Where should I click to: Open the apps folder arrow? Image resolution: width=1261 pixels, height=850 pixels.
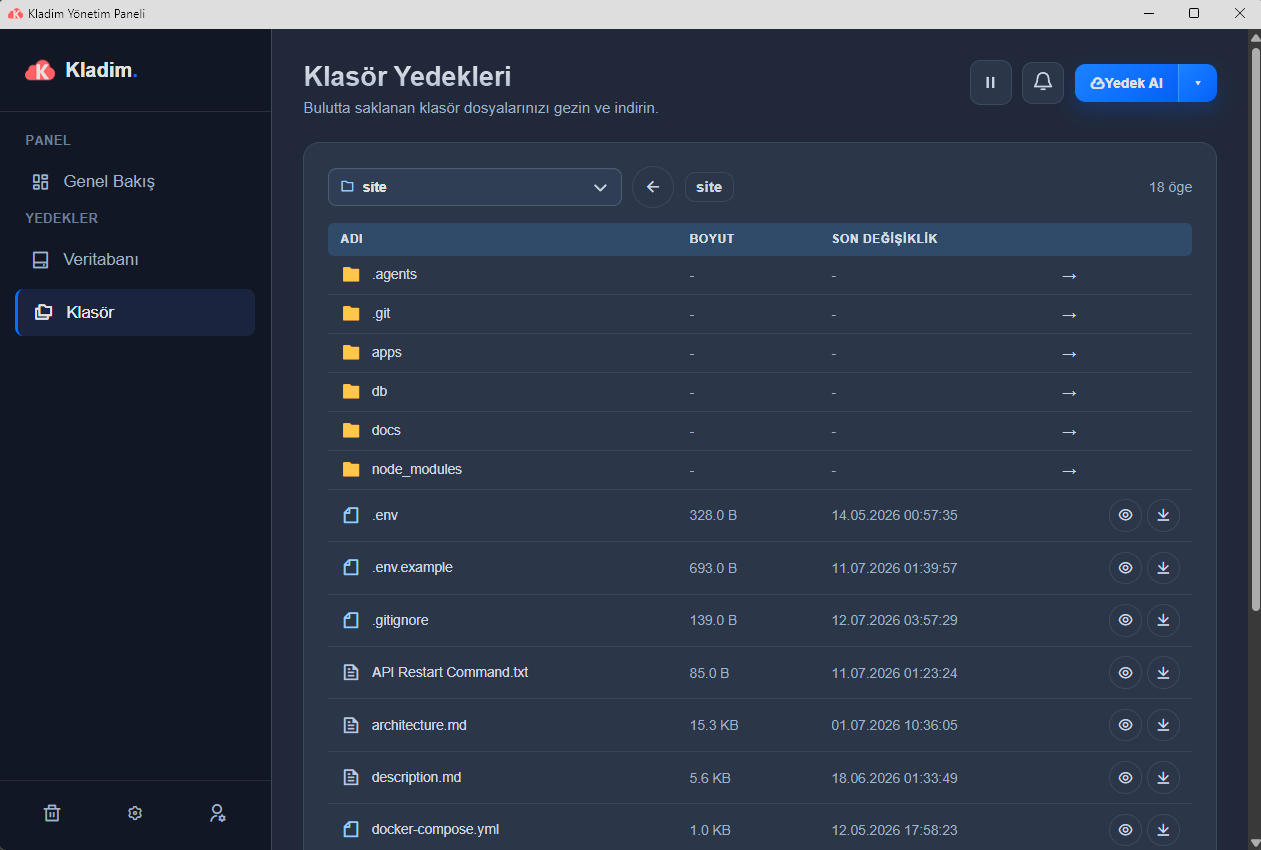[1069, 353]
